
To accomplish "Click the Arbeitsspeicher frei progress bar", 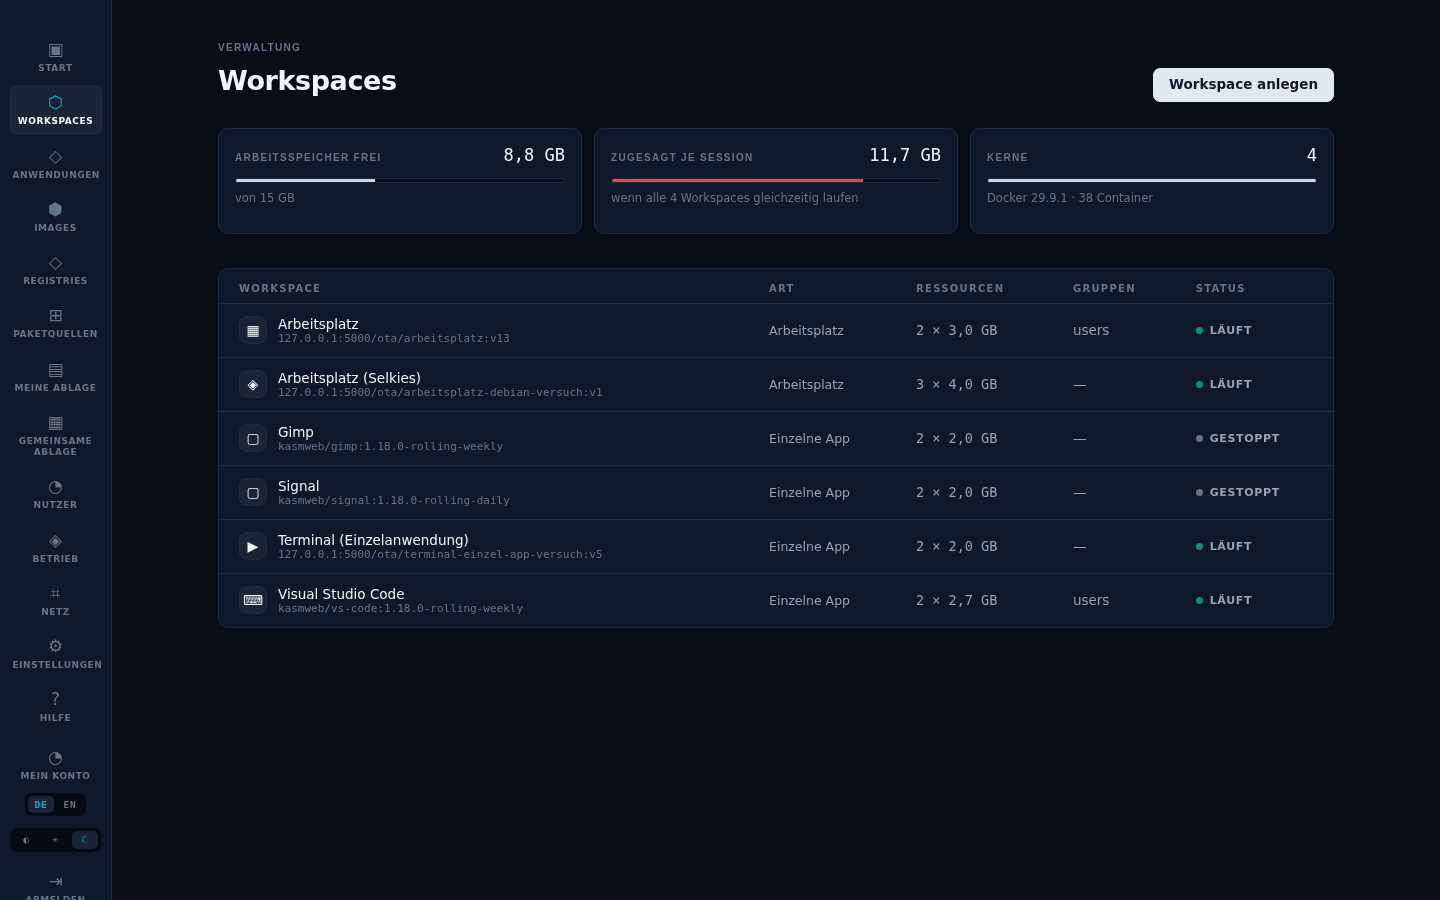I will (x=400, y=180).
